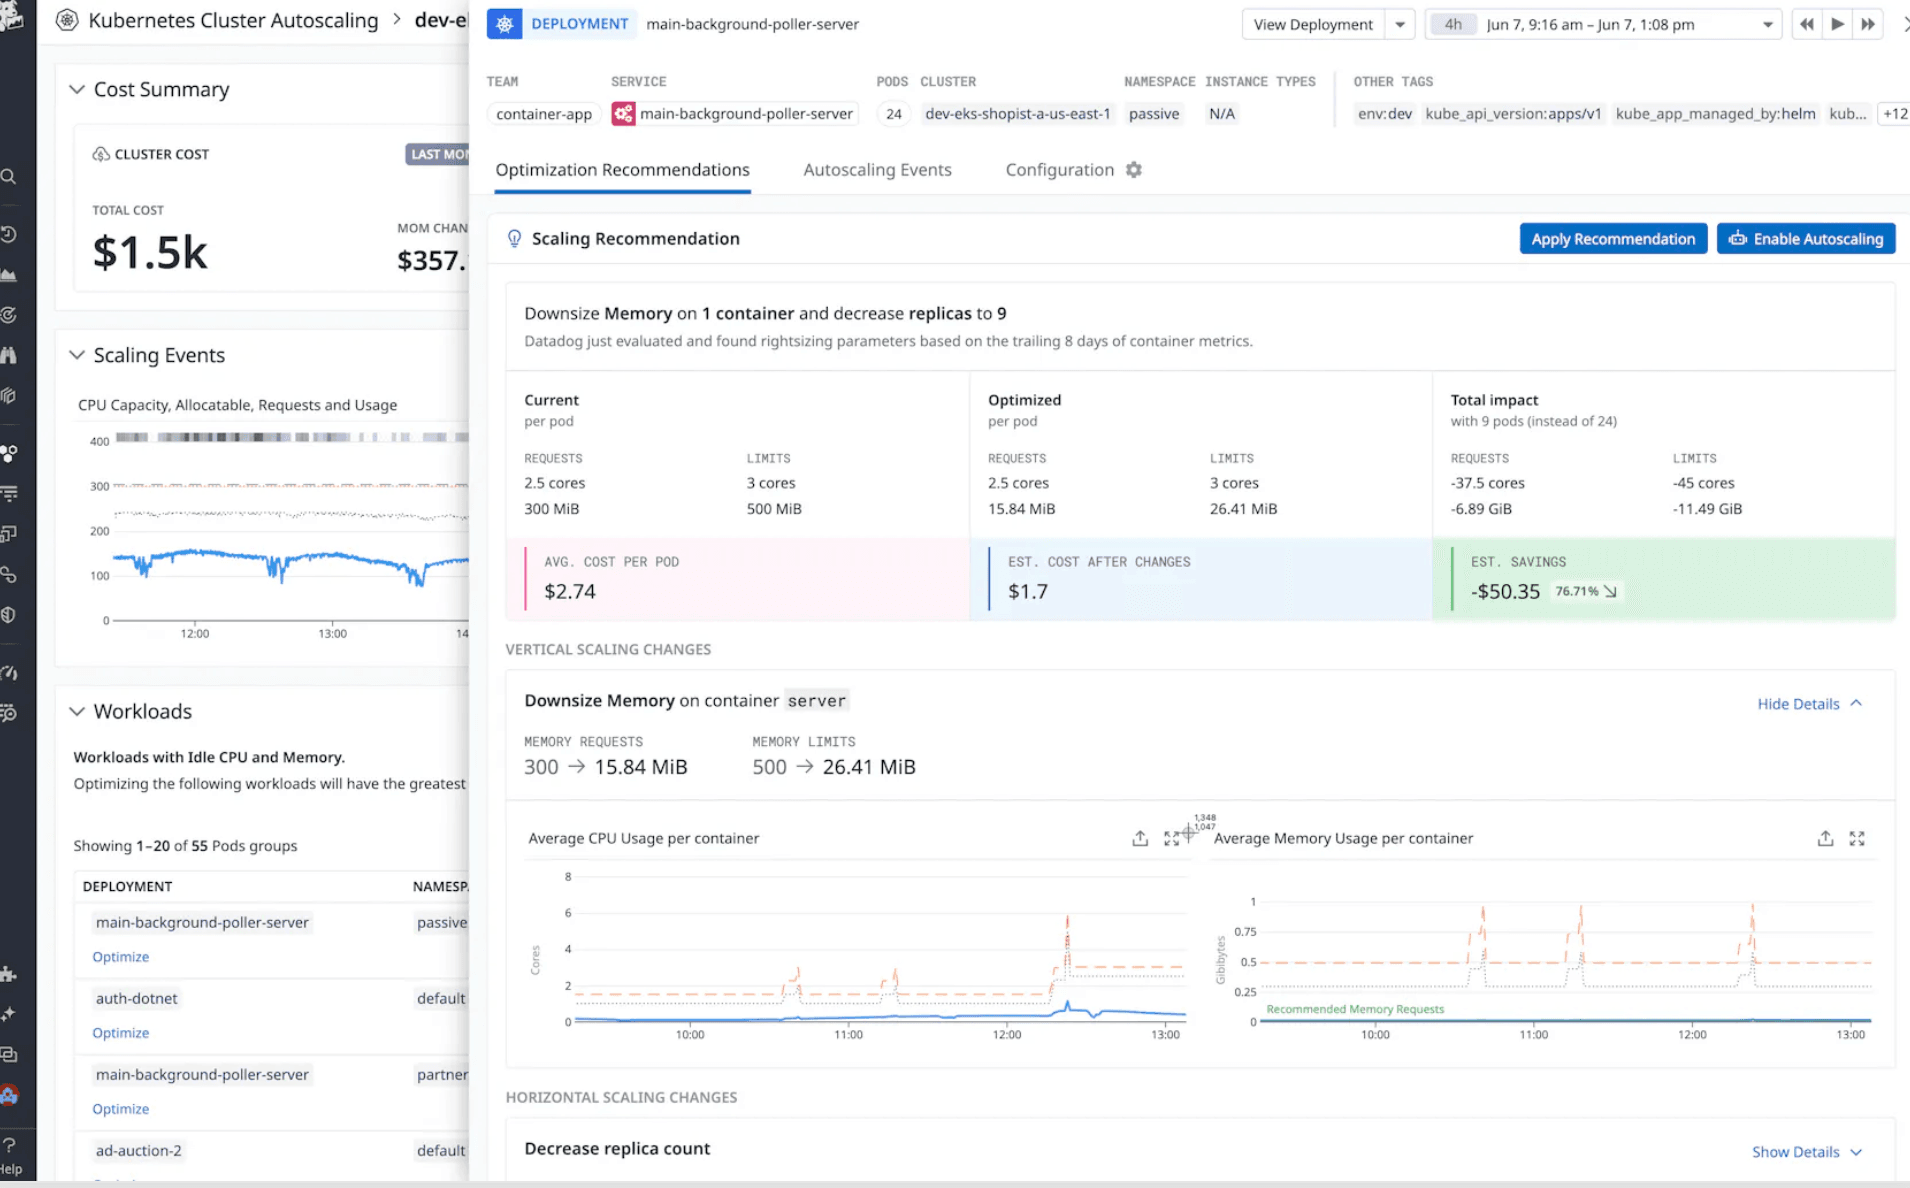Screen dimensions: 1910x1188
Task: Collapse the Scaling Events section
Action: 77,355
